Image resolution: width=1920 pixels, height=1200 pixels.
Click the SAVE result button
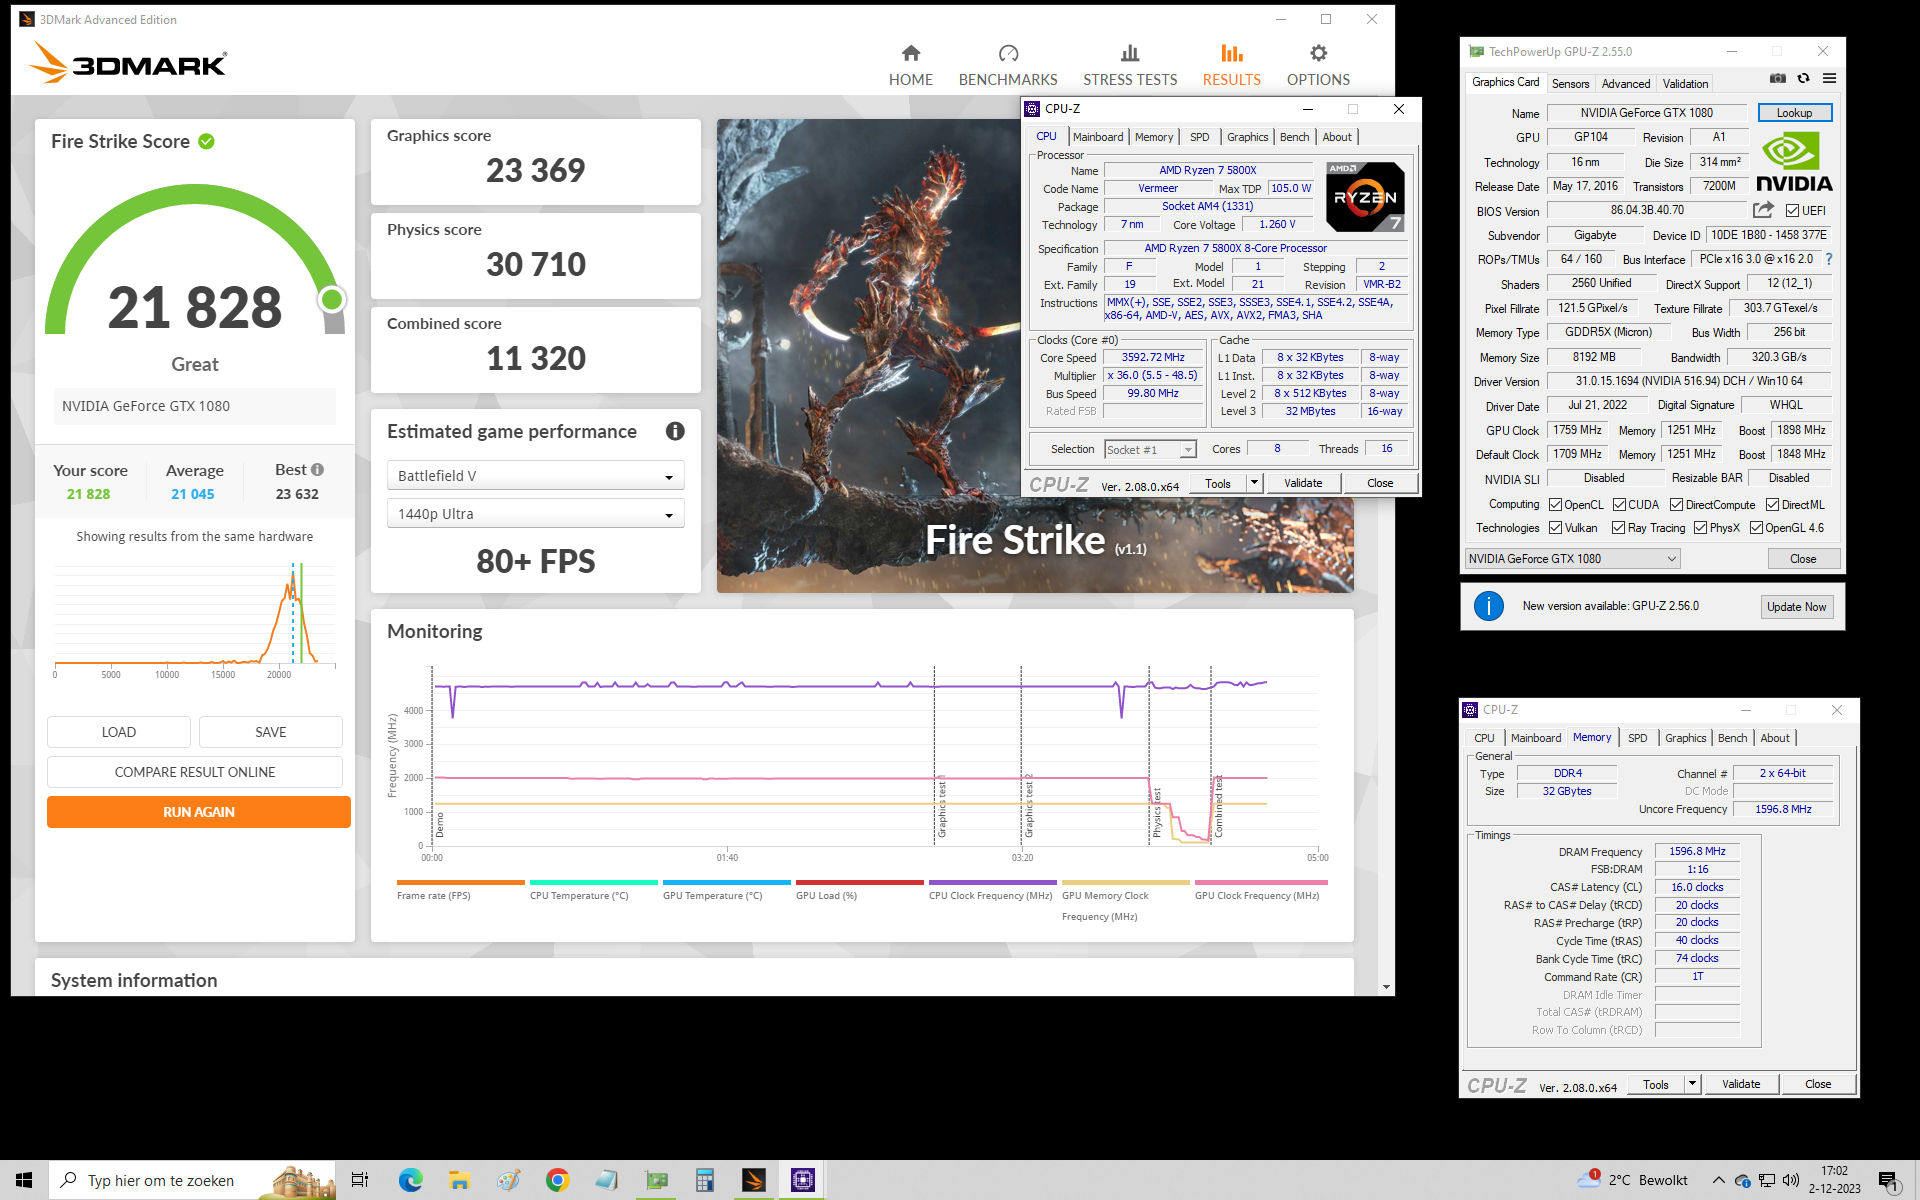click(x=271, y=732)
